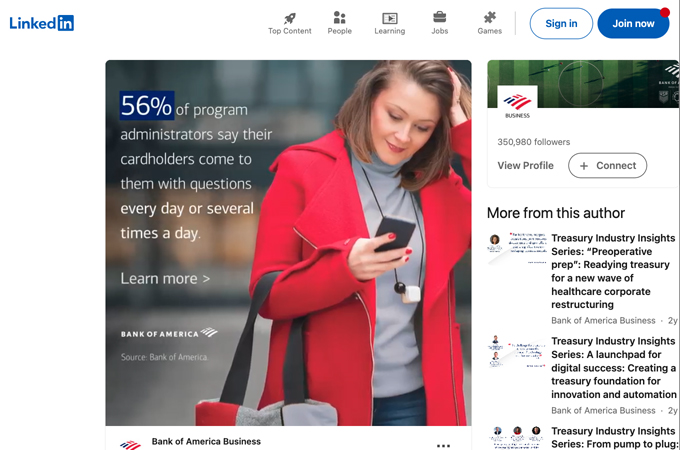Open thumbnail of From pump to plug article
The width and height of the screenshot is (680, 450).
point(517,437)
